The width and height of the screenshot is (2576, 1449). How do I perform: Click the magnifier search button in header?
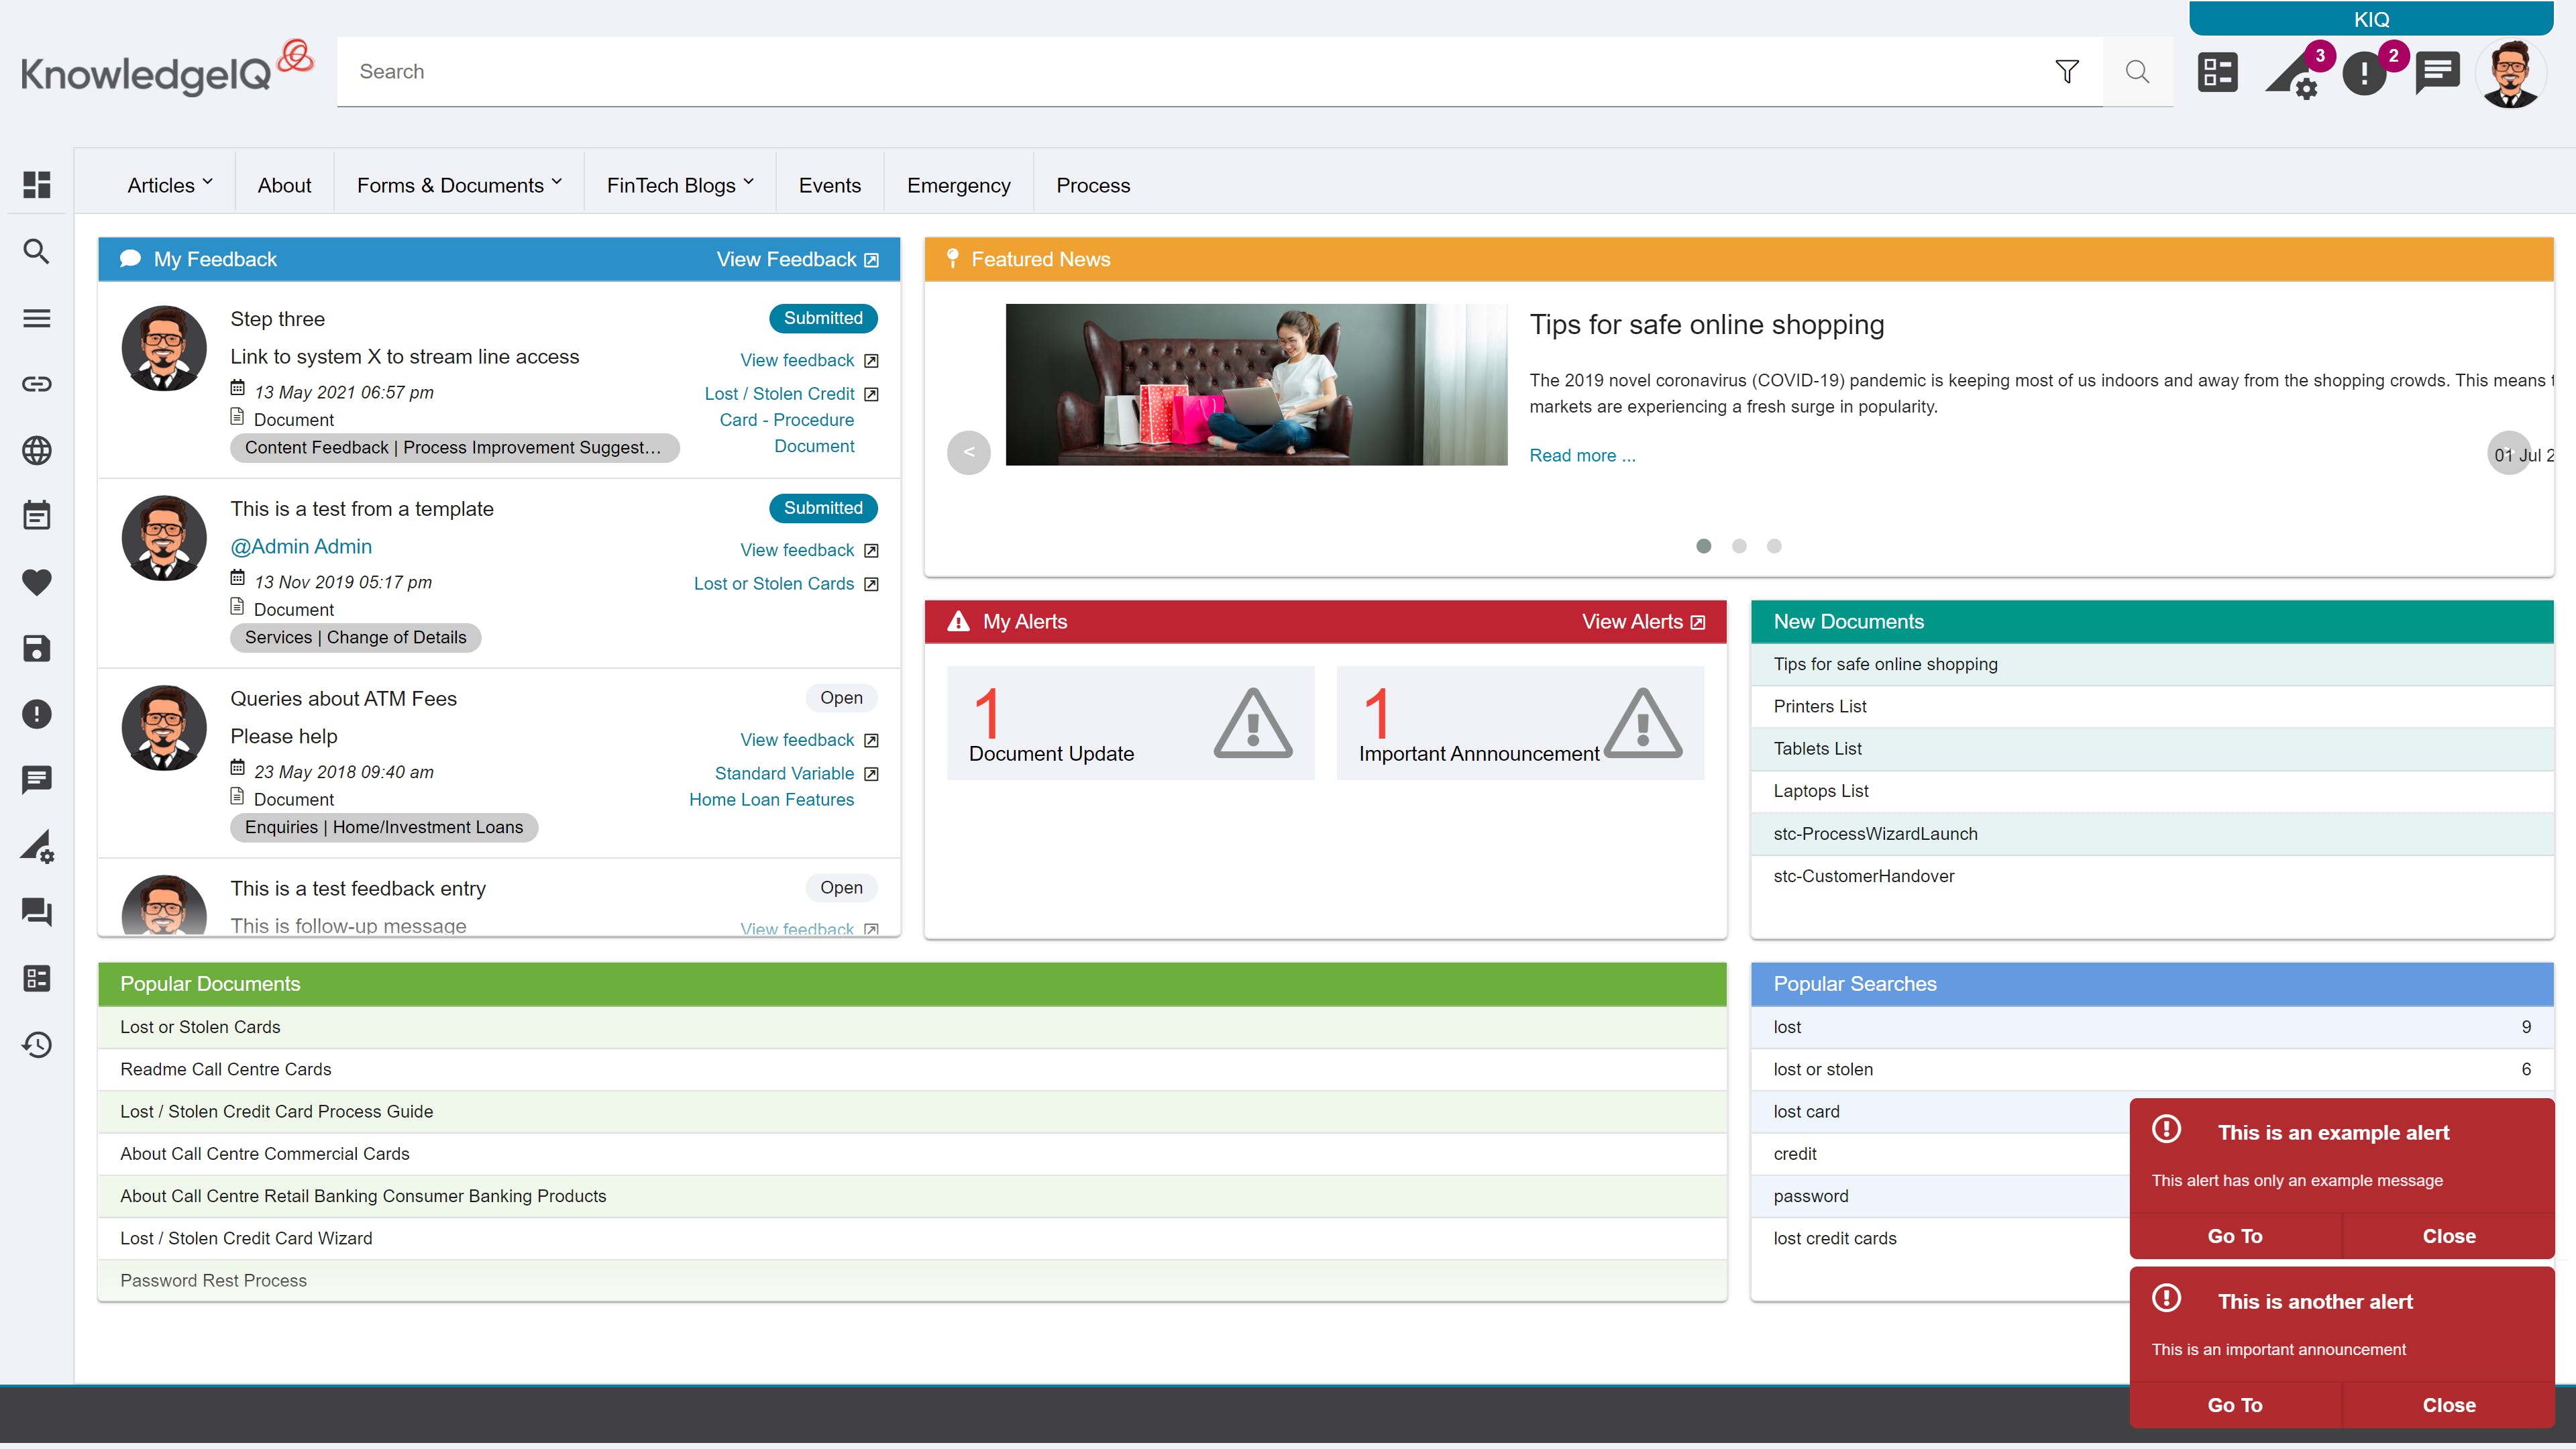2137,71
